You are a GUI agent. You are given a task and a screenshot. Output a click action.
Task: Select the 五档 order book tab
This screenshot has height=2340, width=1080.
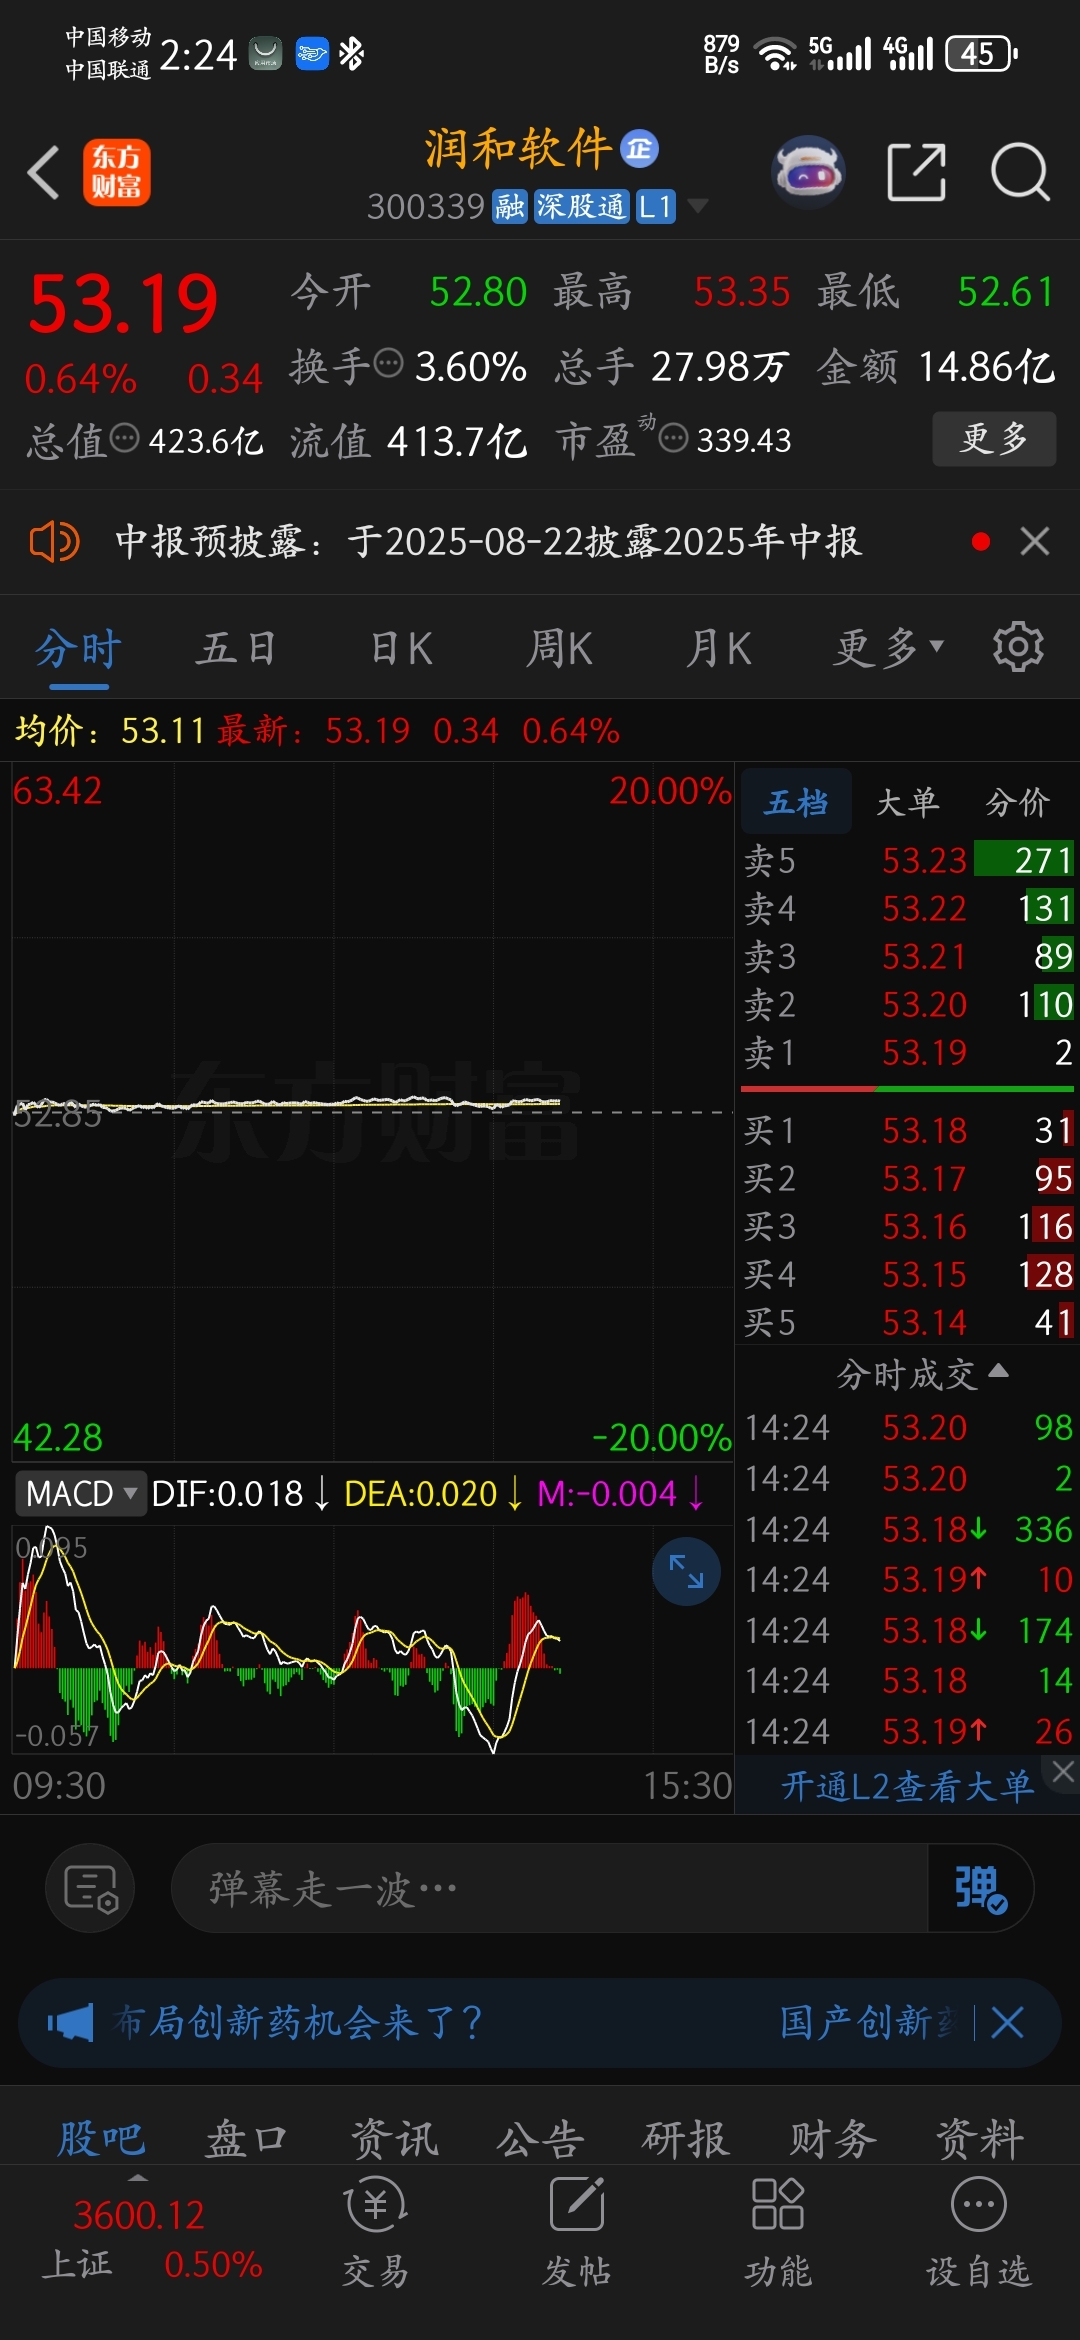coord(796,802)
